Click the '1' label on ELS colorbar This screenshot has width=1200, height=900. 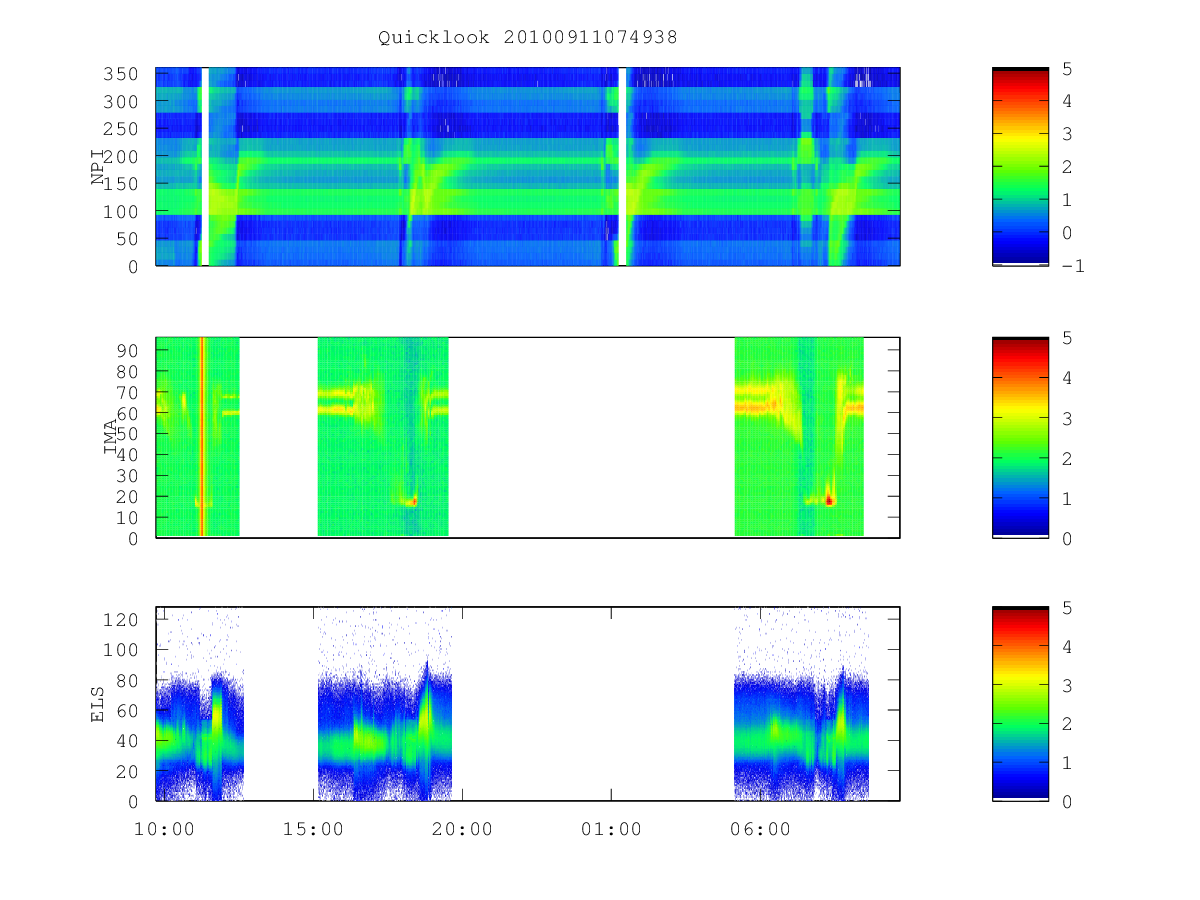tap(1068, 762)
